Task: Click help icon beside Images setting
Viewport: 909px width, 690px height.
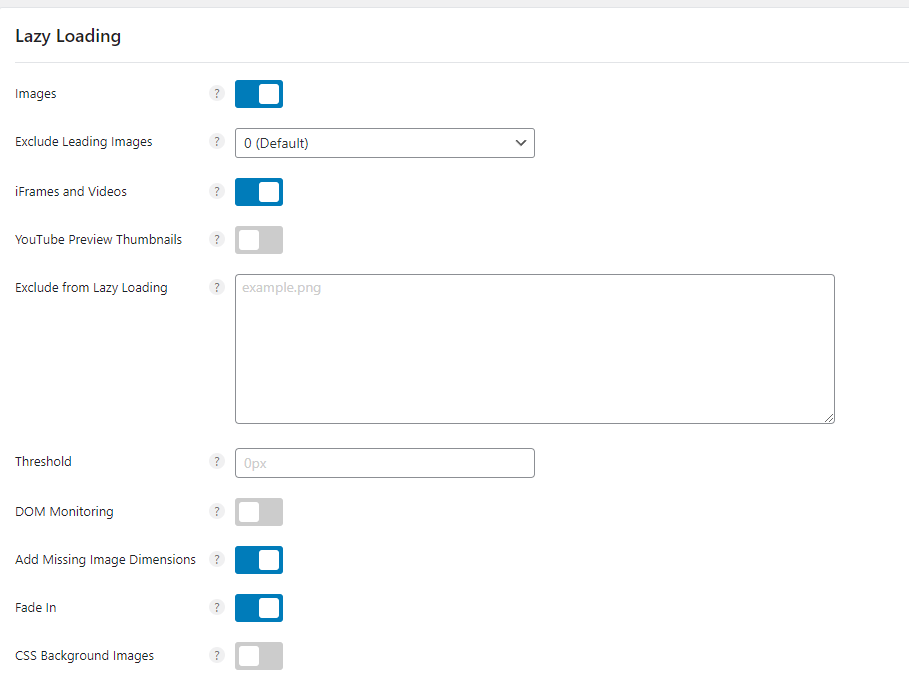Action: pos(216,93)
